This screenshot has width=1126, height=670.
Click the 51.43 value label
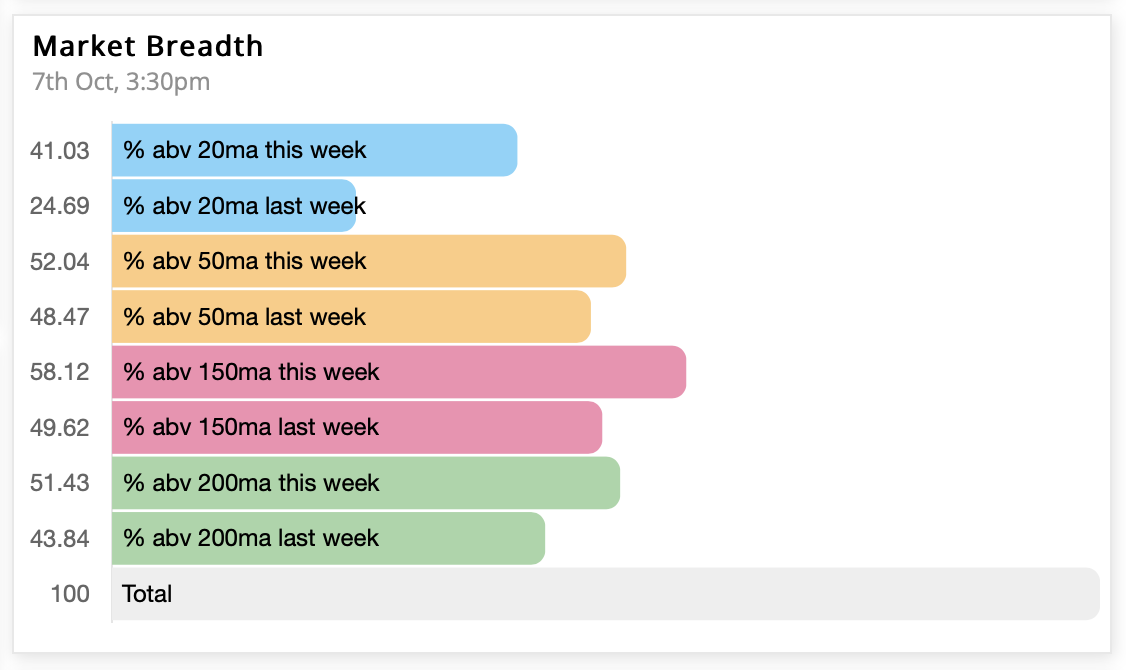[60, 483]
